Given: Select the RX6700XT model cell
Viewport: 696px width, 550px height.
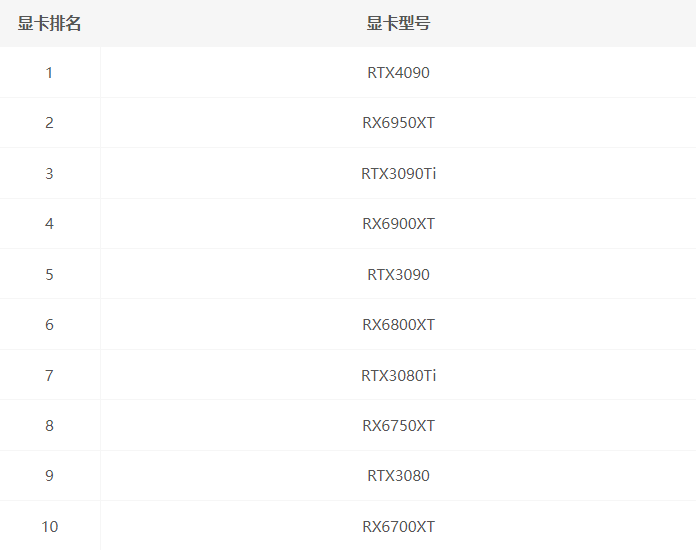Looking at the screenshot, I should [398, 526].
